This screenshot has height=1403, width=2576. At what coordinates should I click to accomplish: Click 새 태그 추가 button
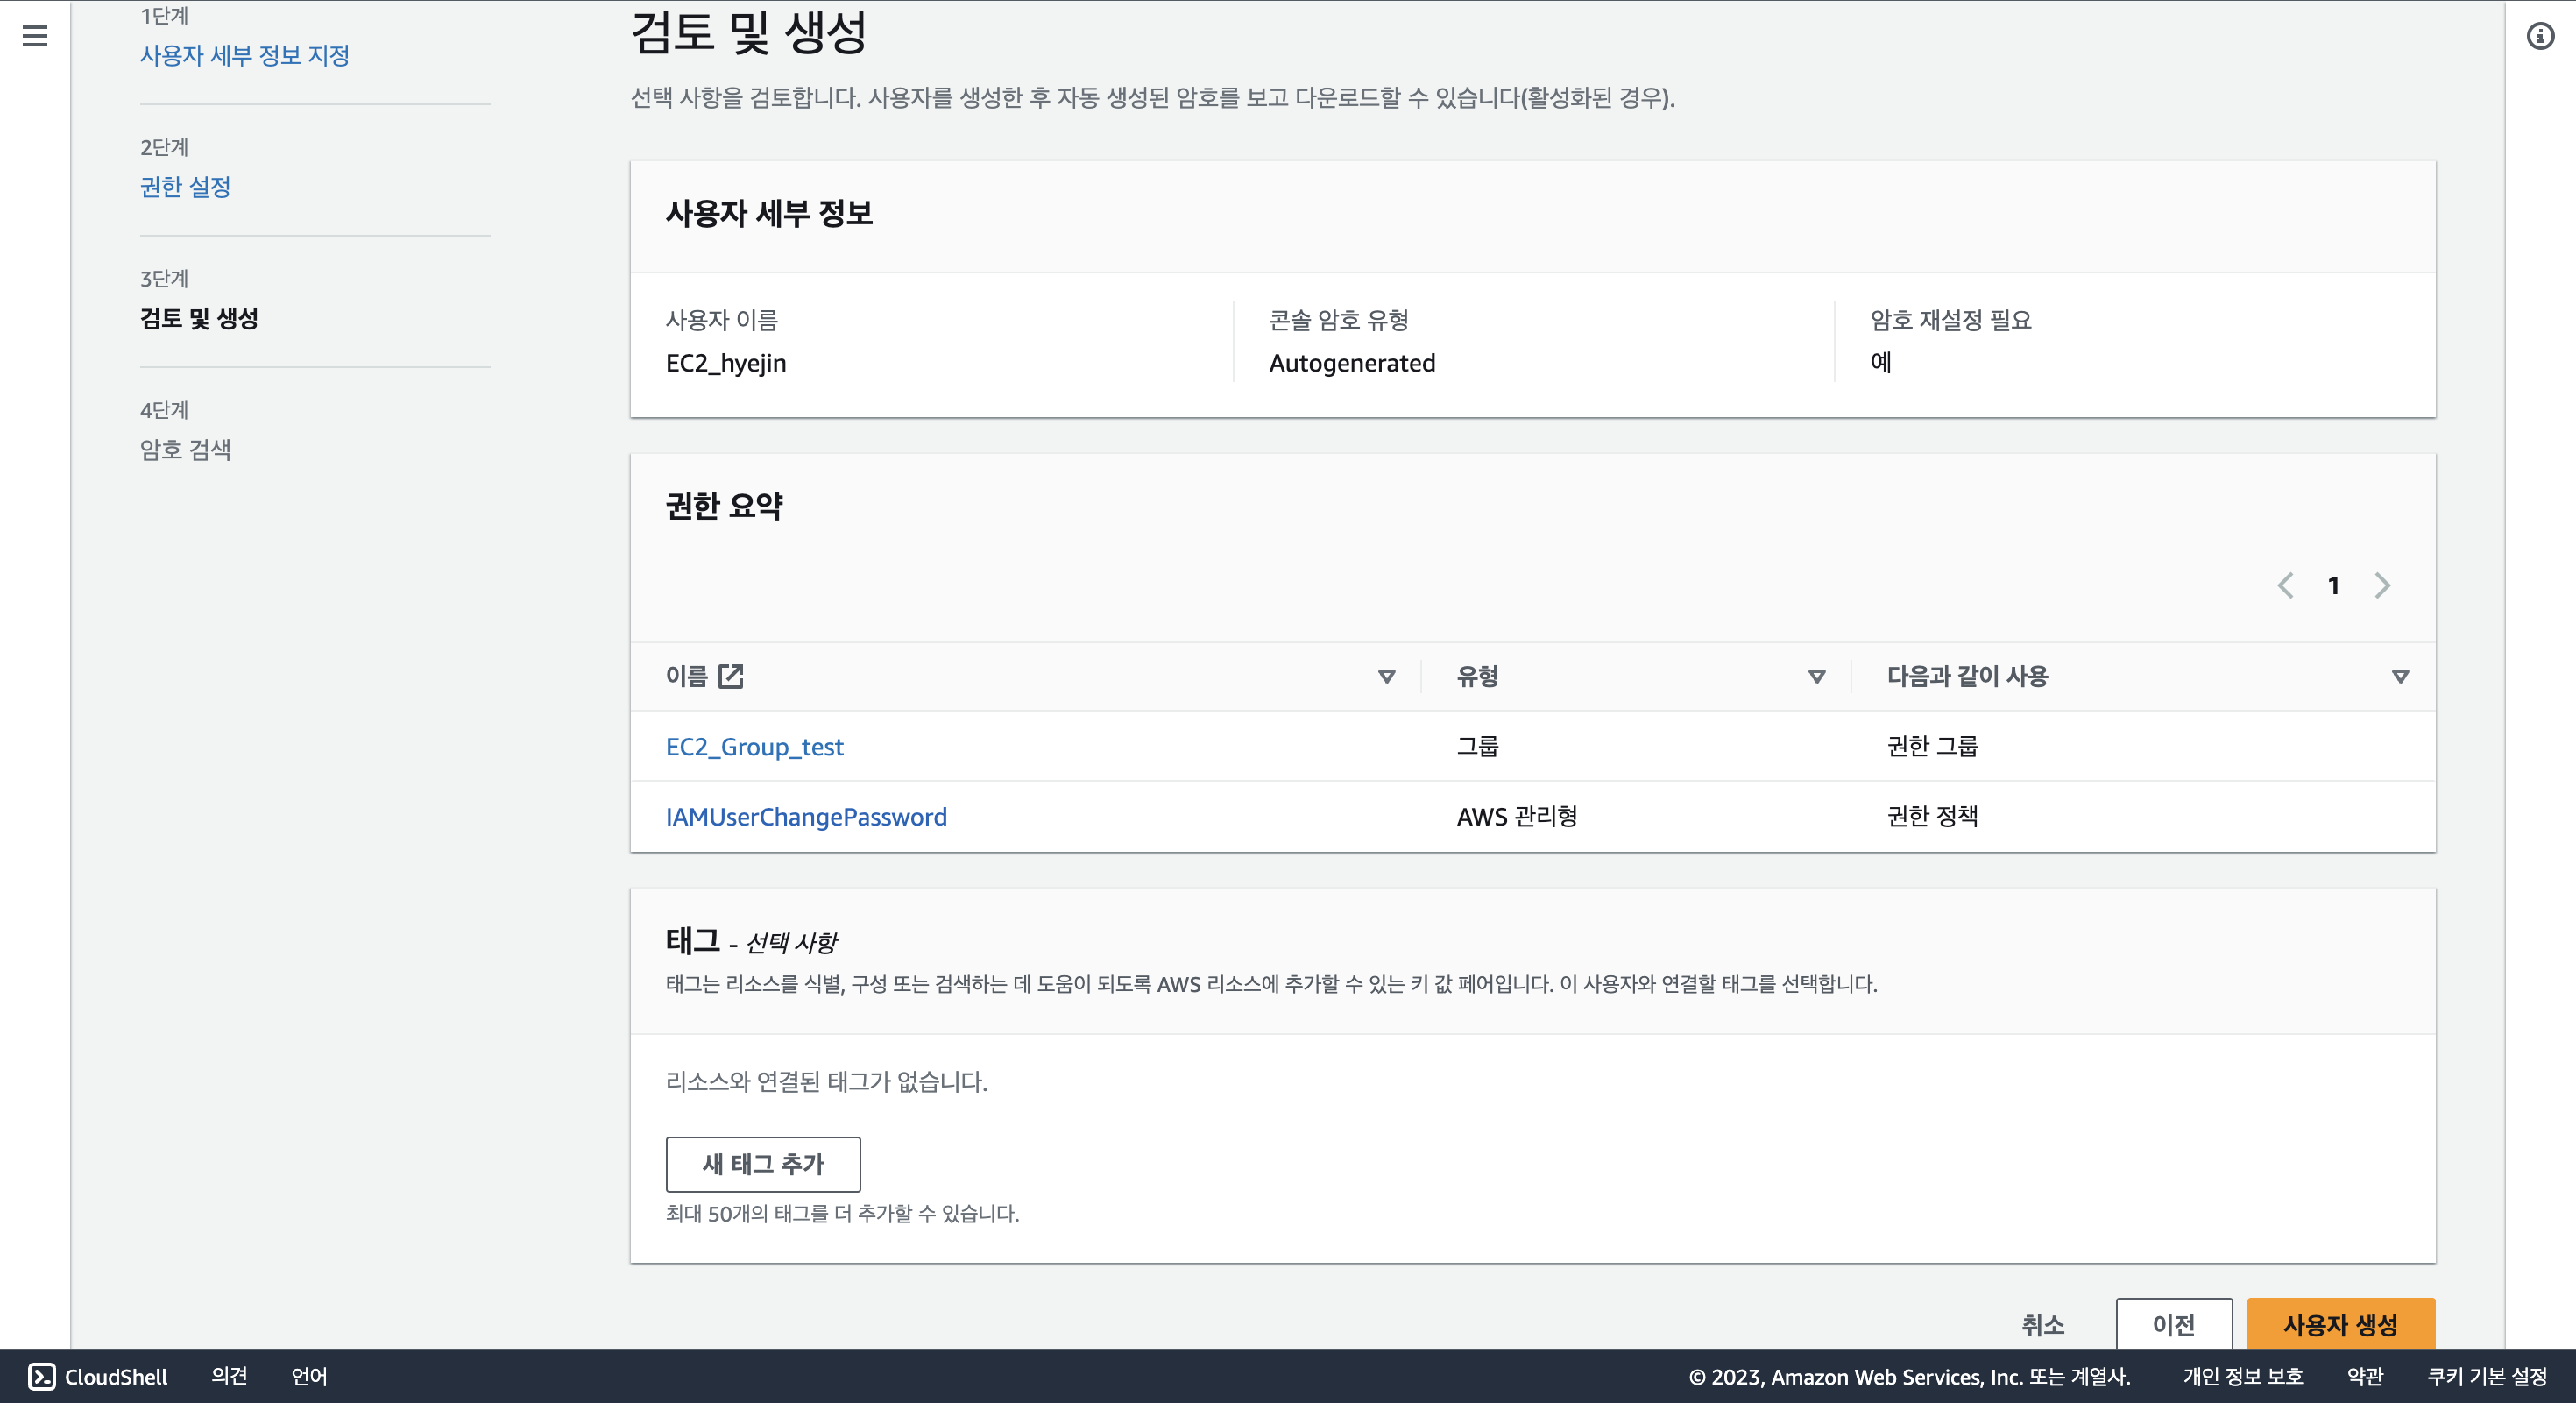[763, 1164]
